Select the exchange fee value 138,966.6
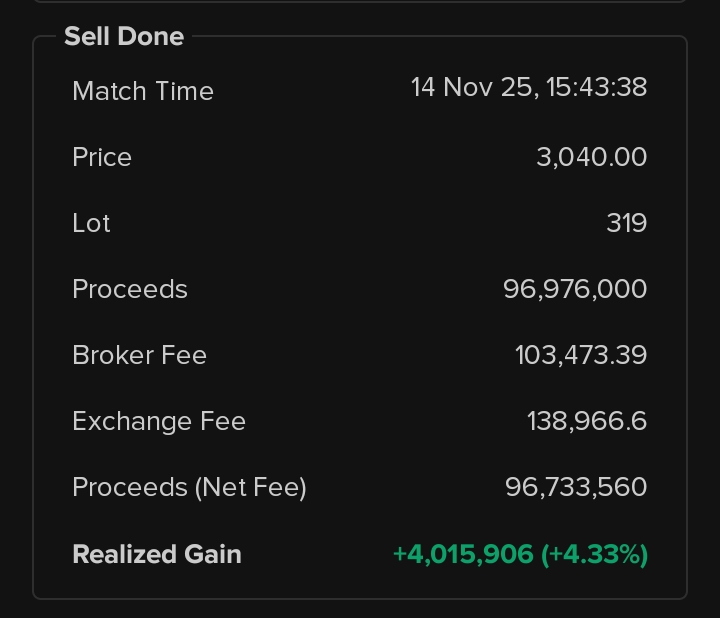720x618 pixels. tap(587, 421)
